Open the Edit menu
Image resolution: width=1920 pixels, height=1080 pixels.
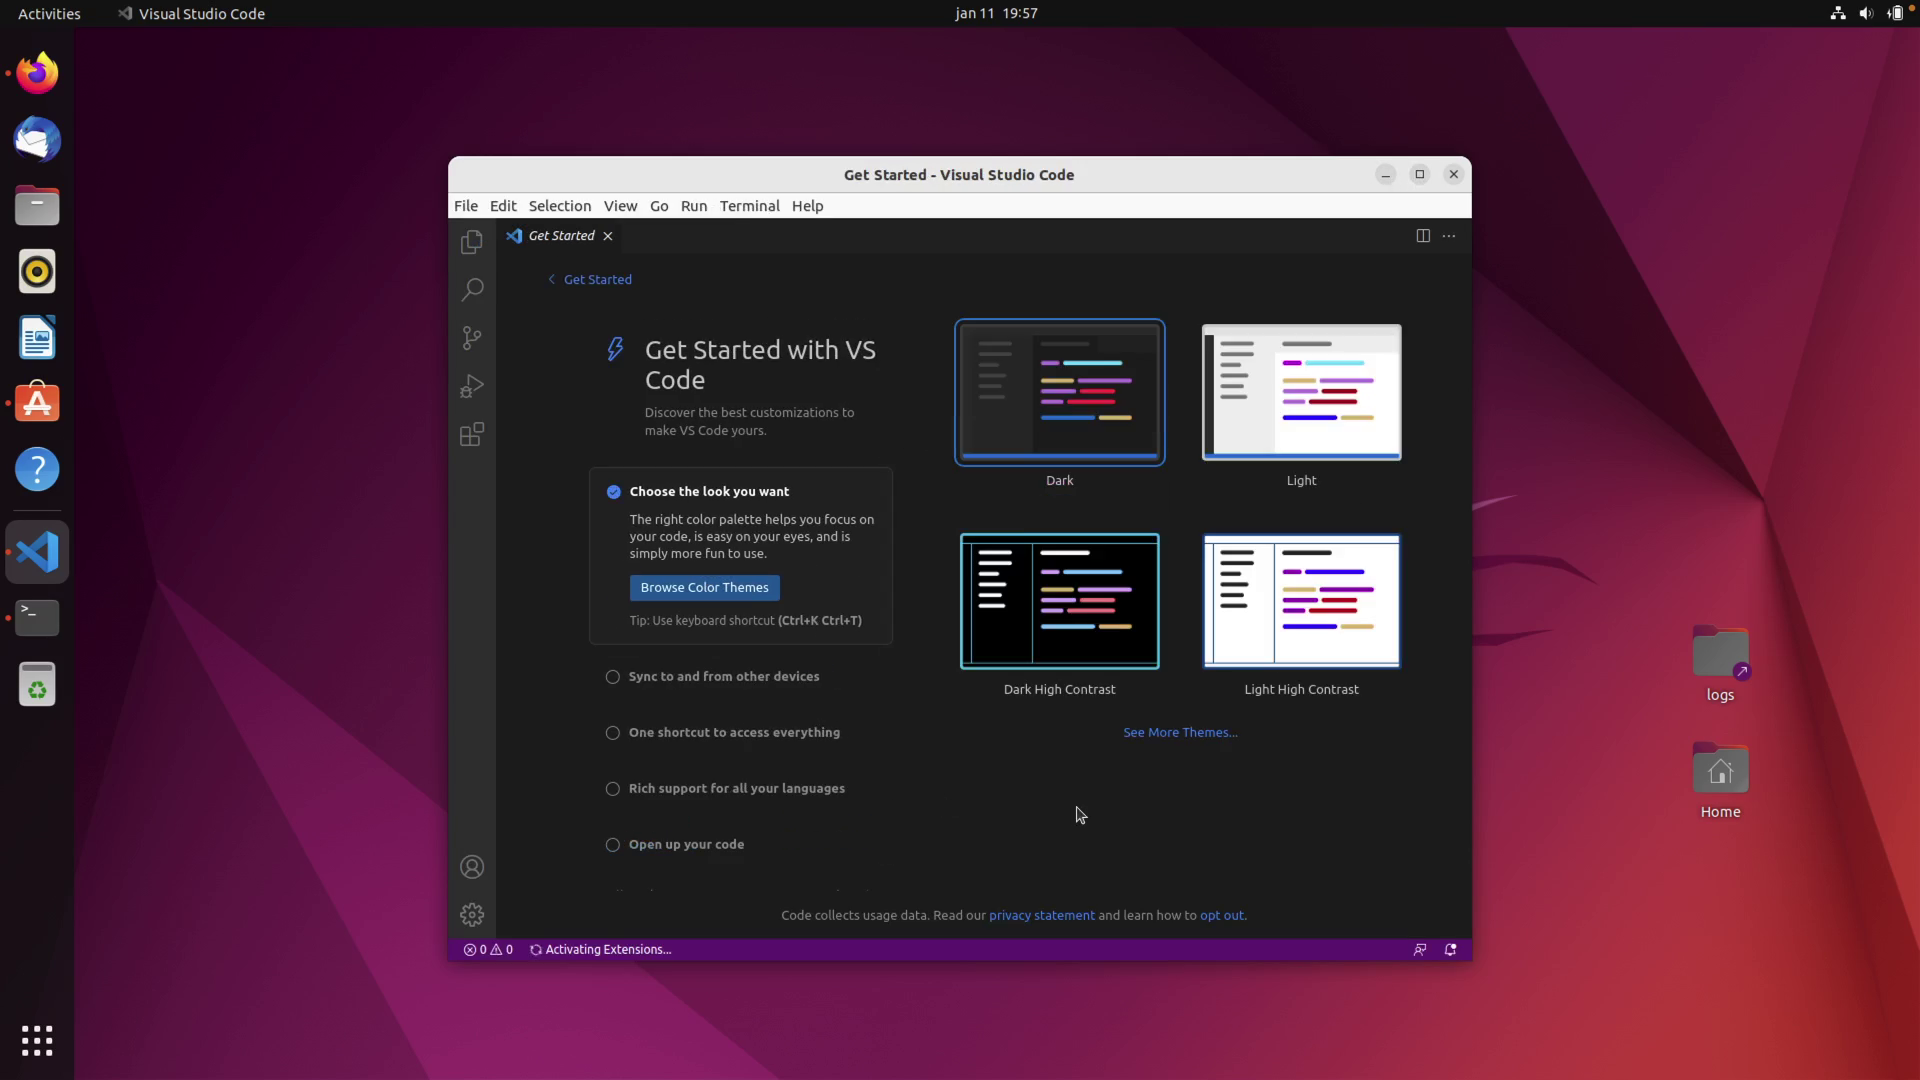pyautogui.click(x=503, y=206)
